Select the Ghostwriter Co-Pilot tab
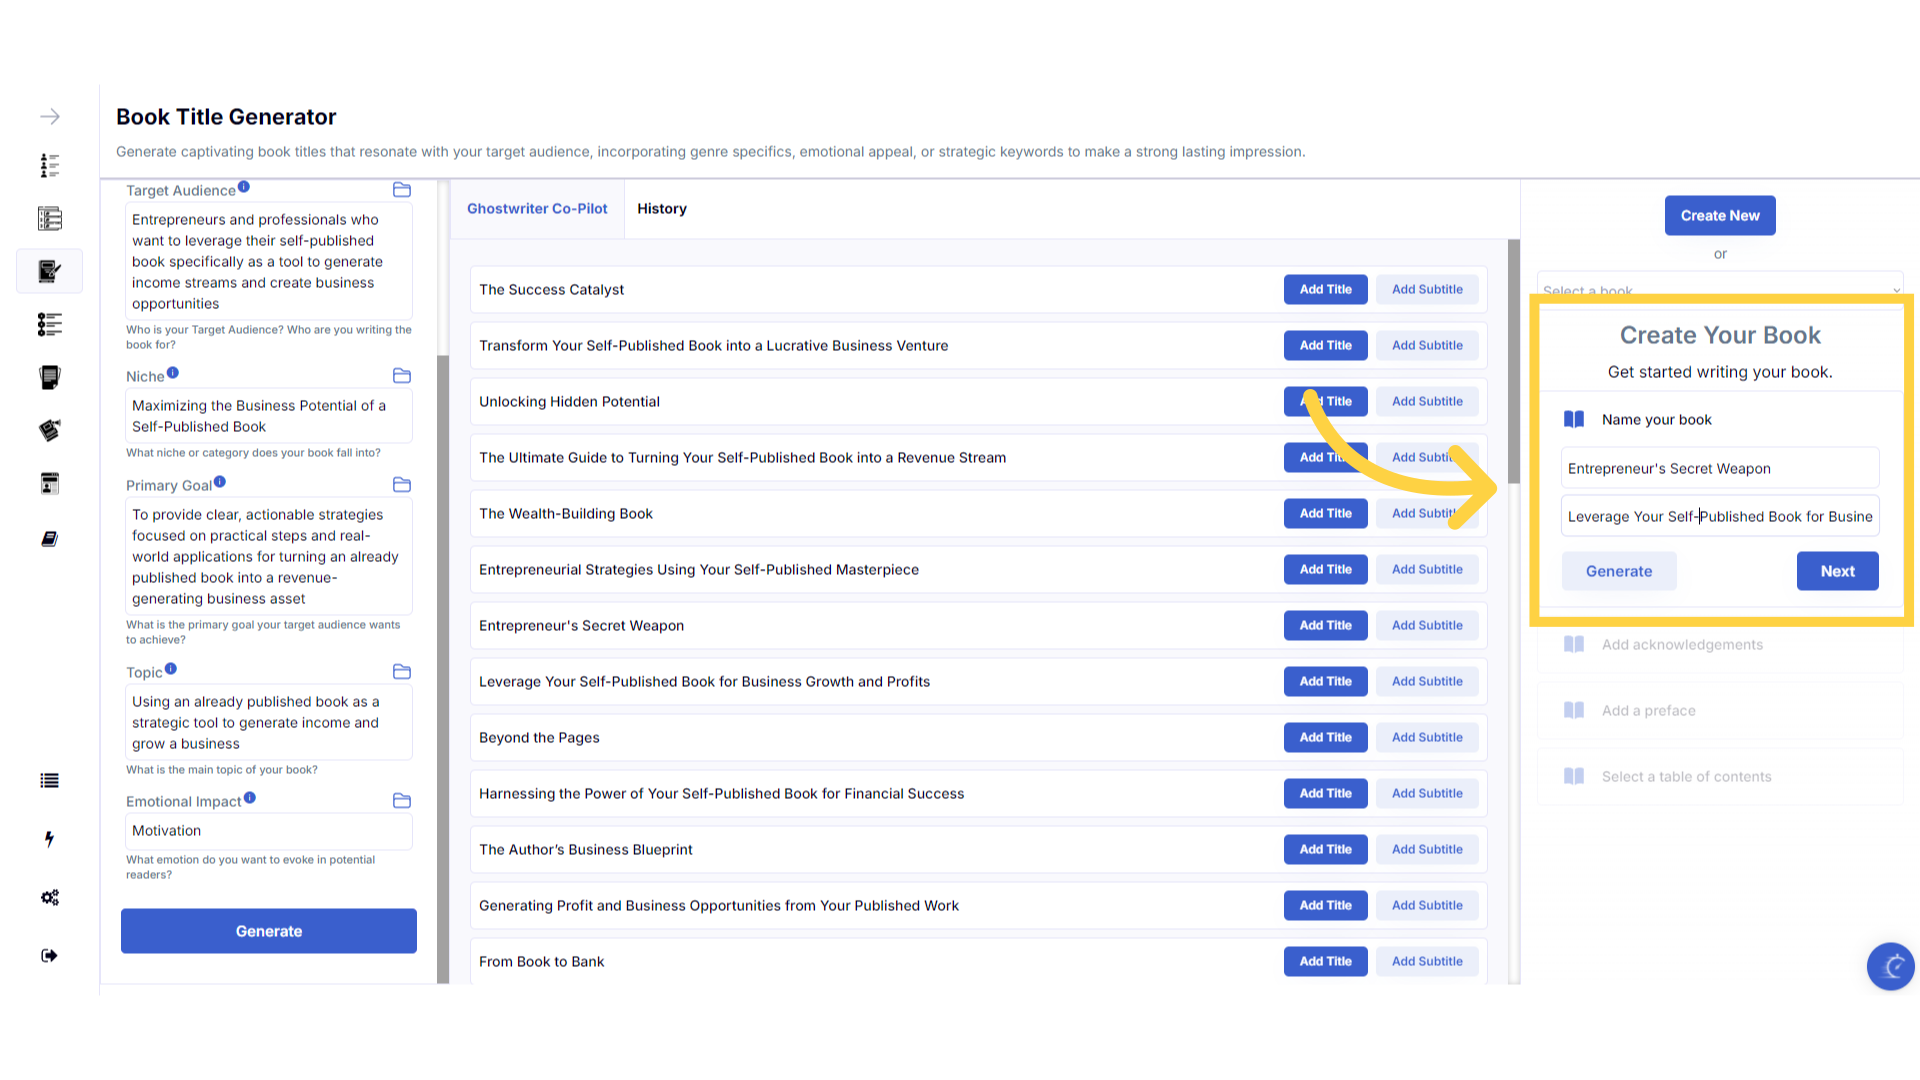 click(x=537, y=209)
